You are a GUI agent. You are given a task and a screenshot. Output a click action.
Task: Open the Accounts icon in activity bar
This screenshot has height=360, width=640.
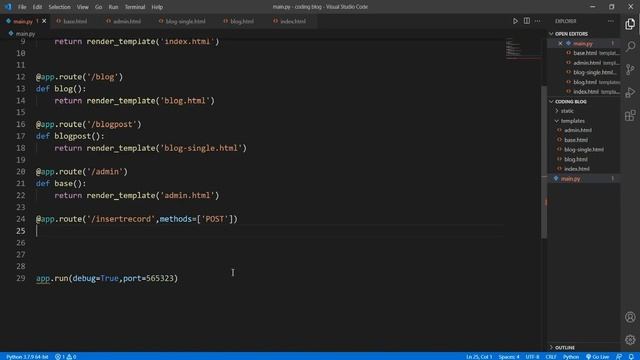pos(630,317)
